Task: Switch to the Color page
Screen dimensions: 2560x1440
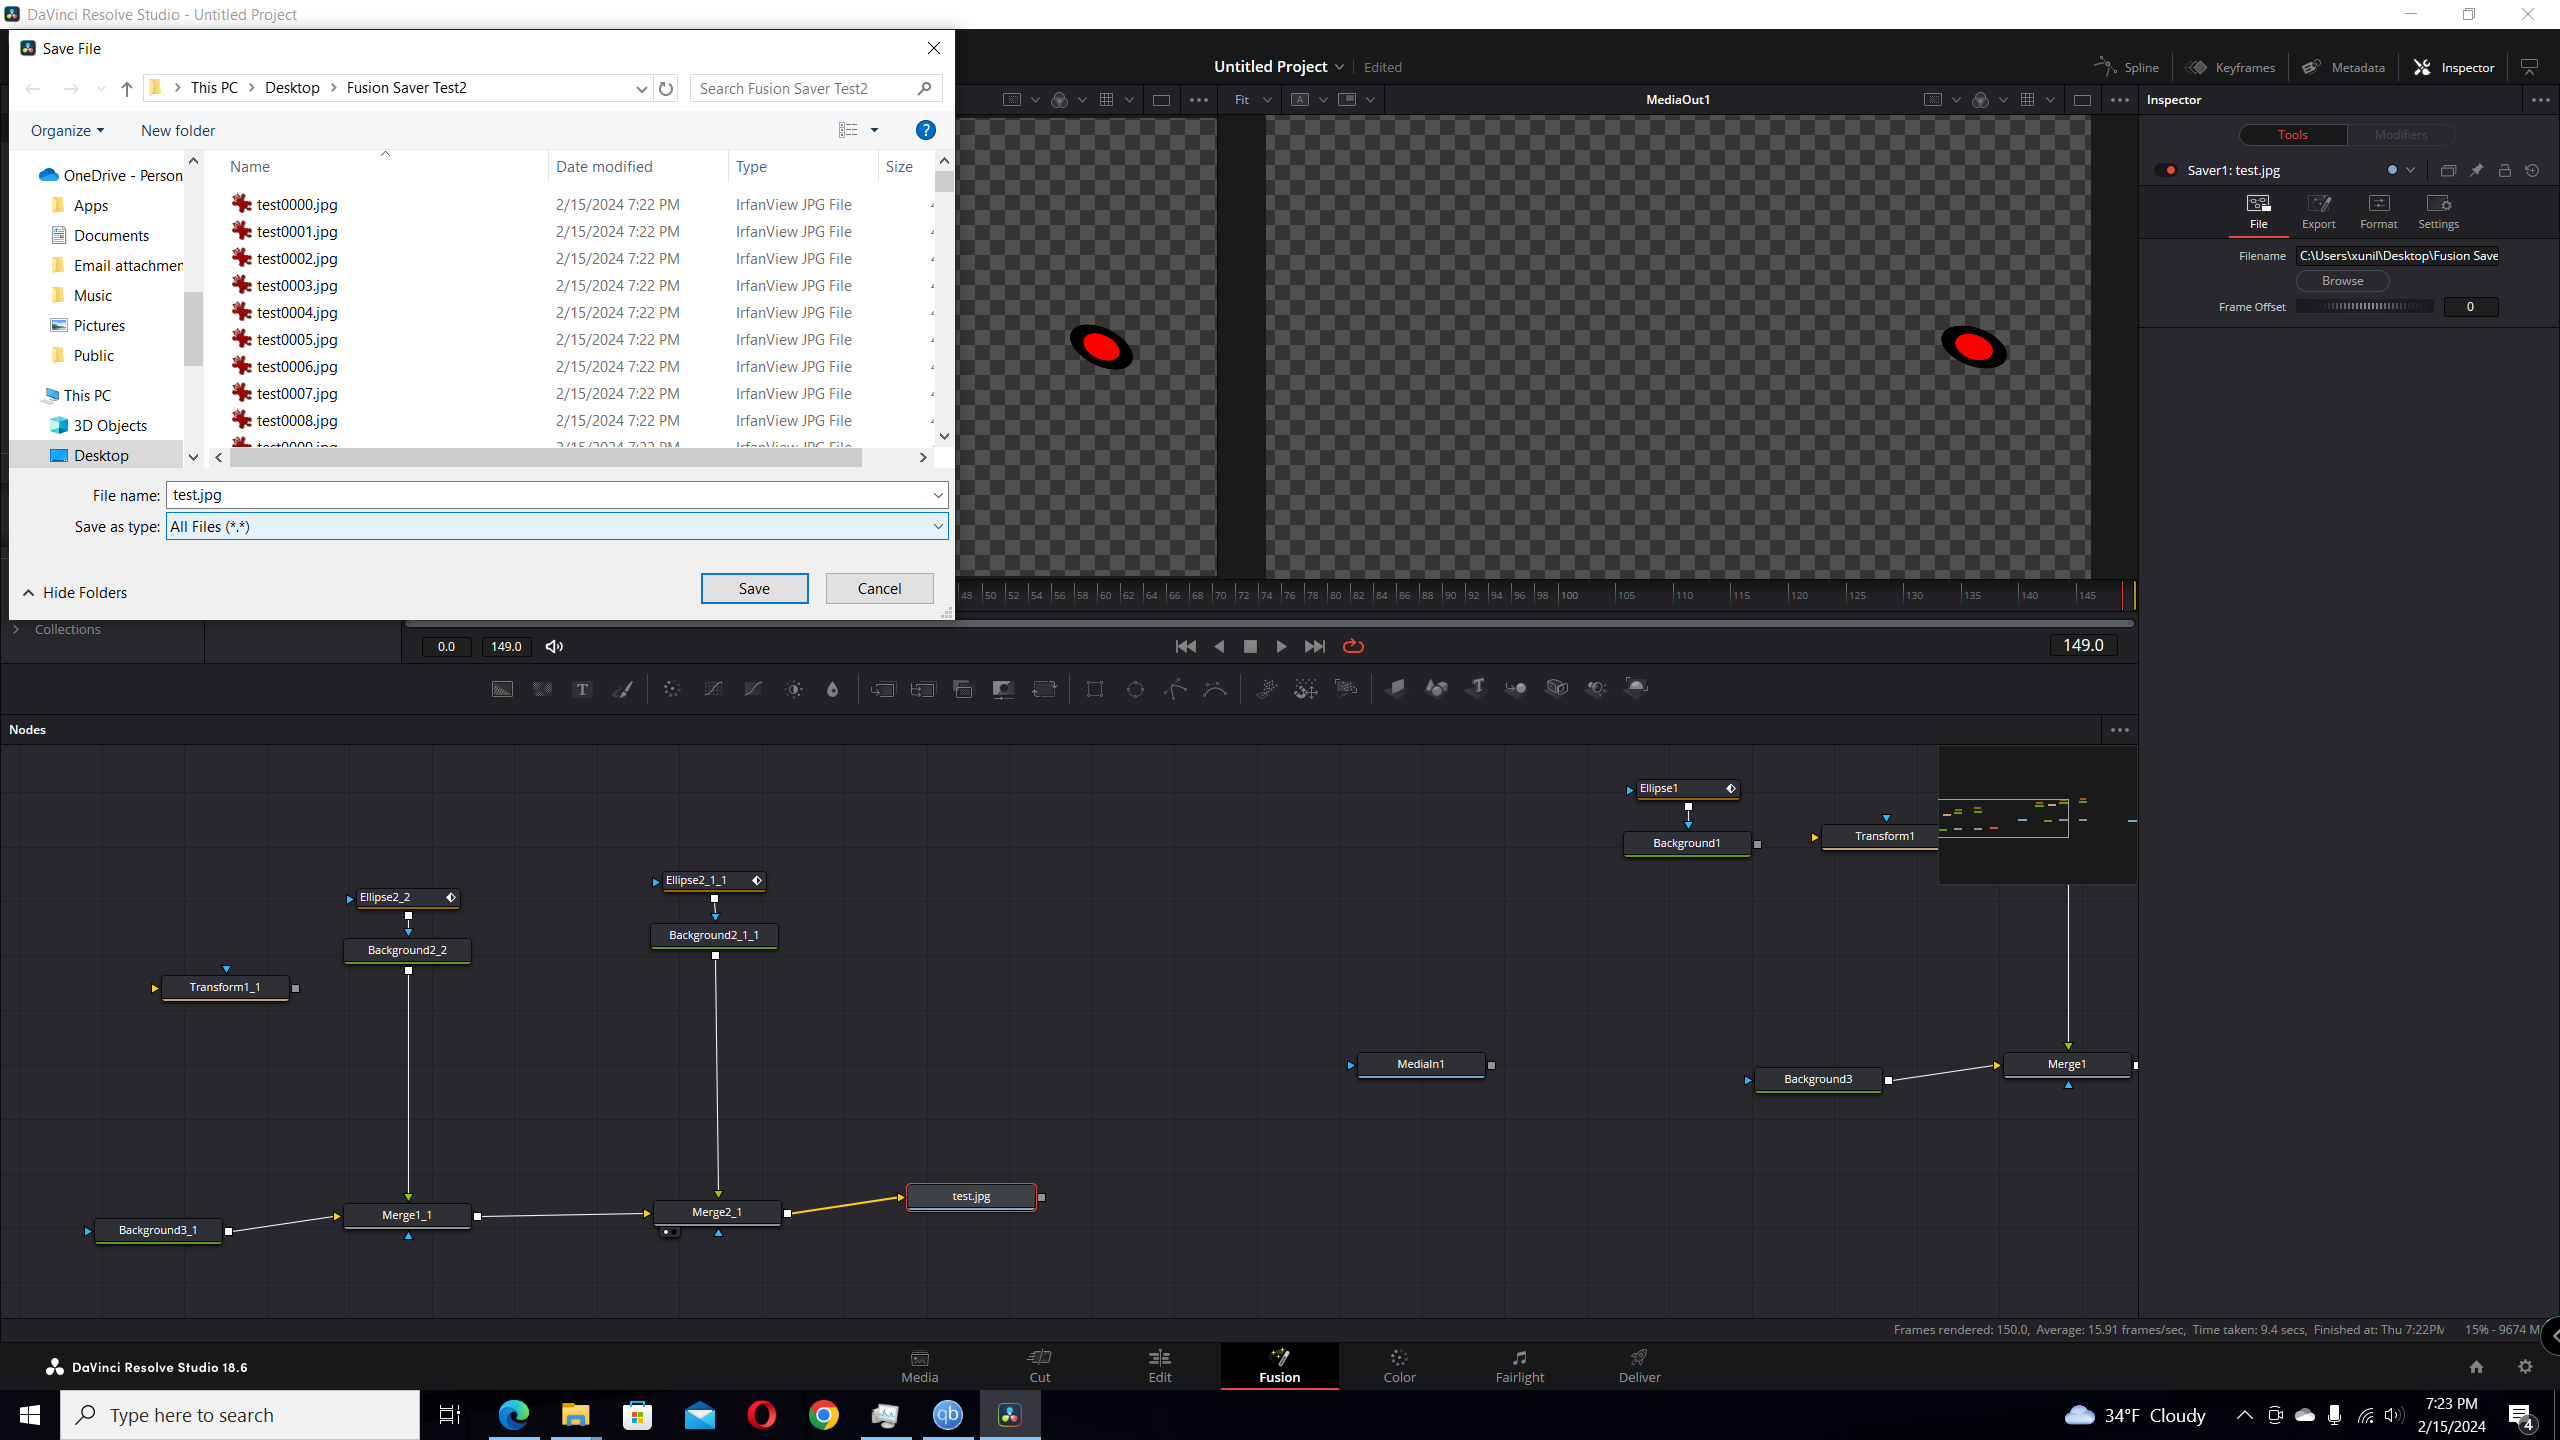Action: tap(1399, 1366)
